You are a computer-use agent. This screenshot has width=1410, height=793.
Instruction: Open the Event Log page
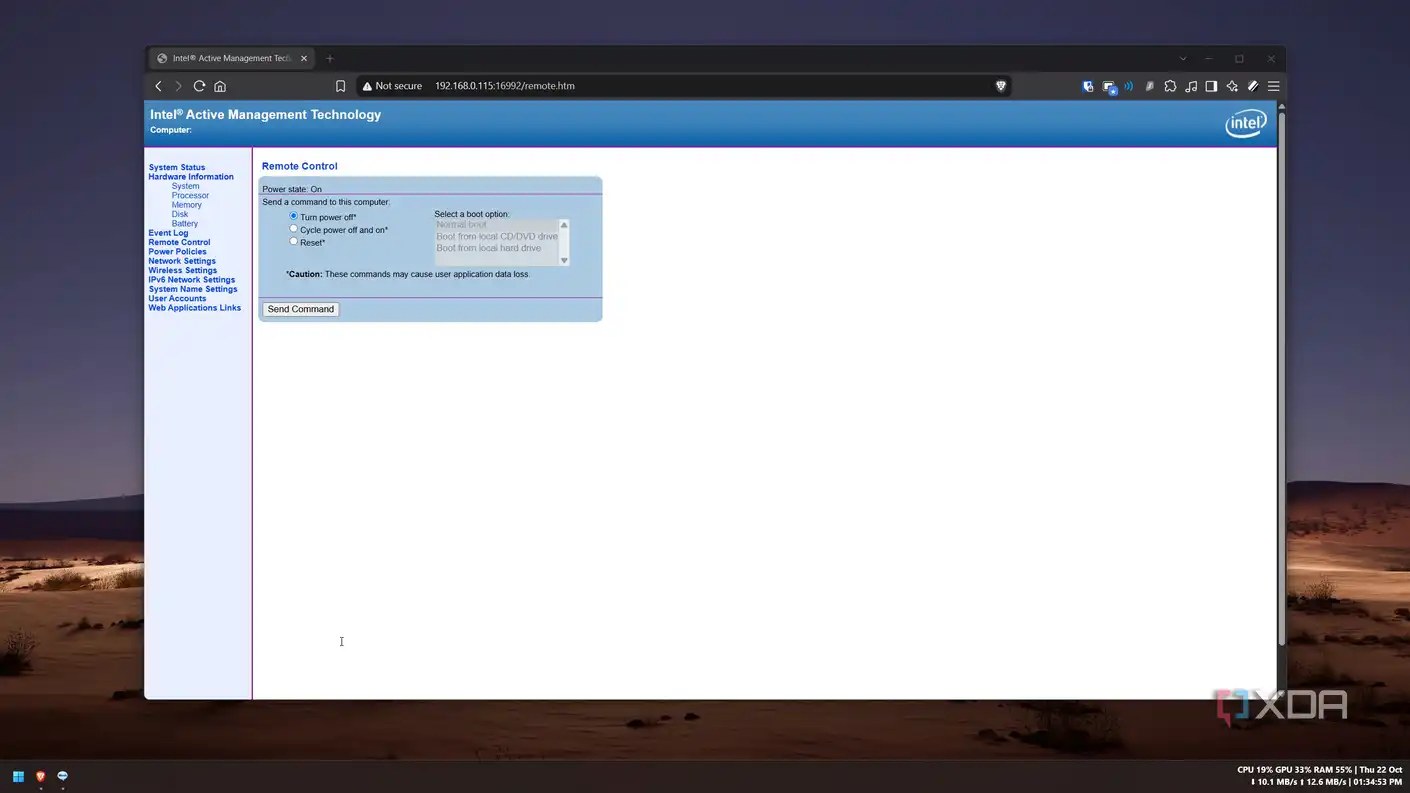pos(168,233)
